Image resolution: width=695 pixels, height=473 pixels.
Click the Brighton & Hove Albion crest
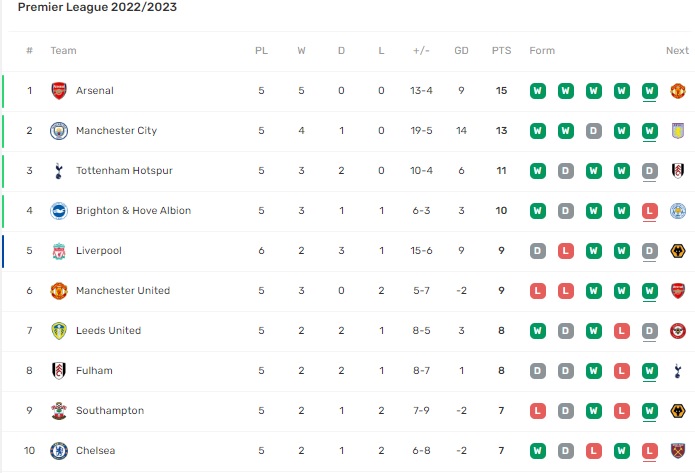(x=59, y=211)
